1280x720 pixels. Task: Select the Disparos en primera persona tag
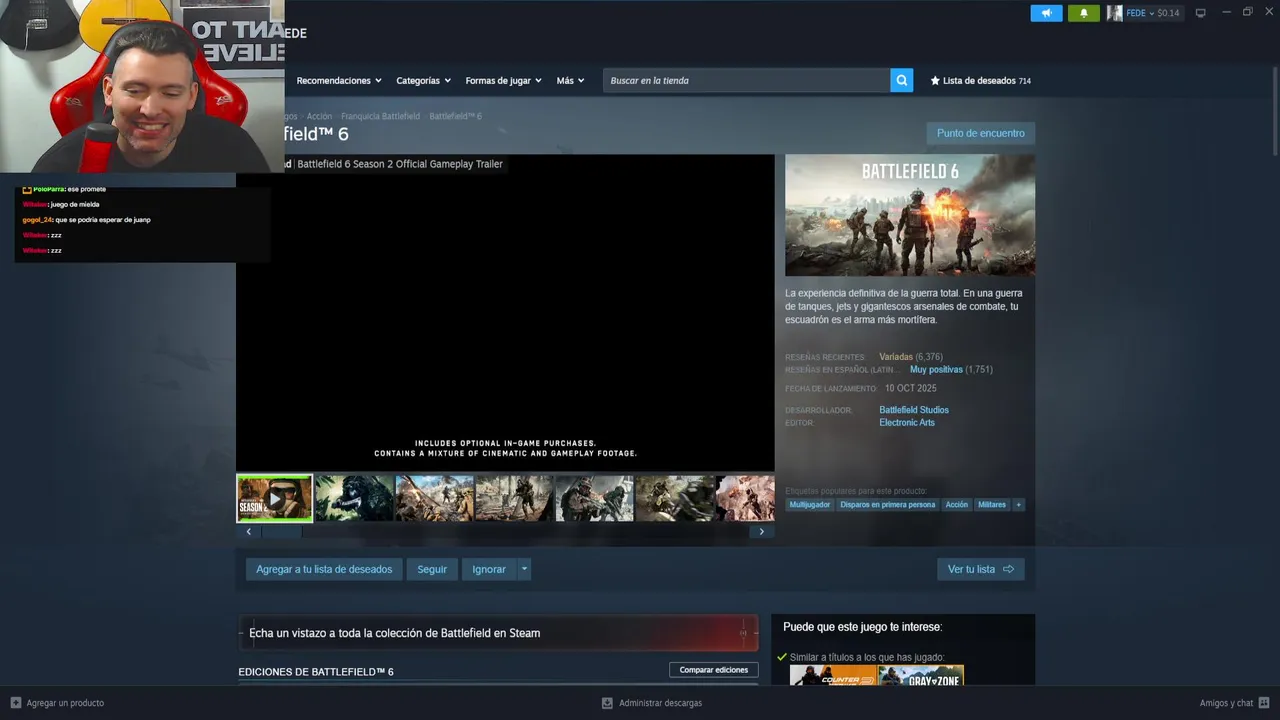click(888, 505)
